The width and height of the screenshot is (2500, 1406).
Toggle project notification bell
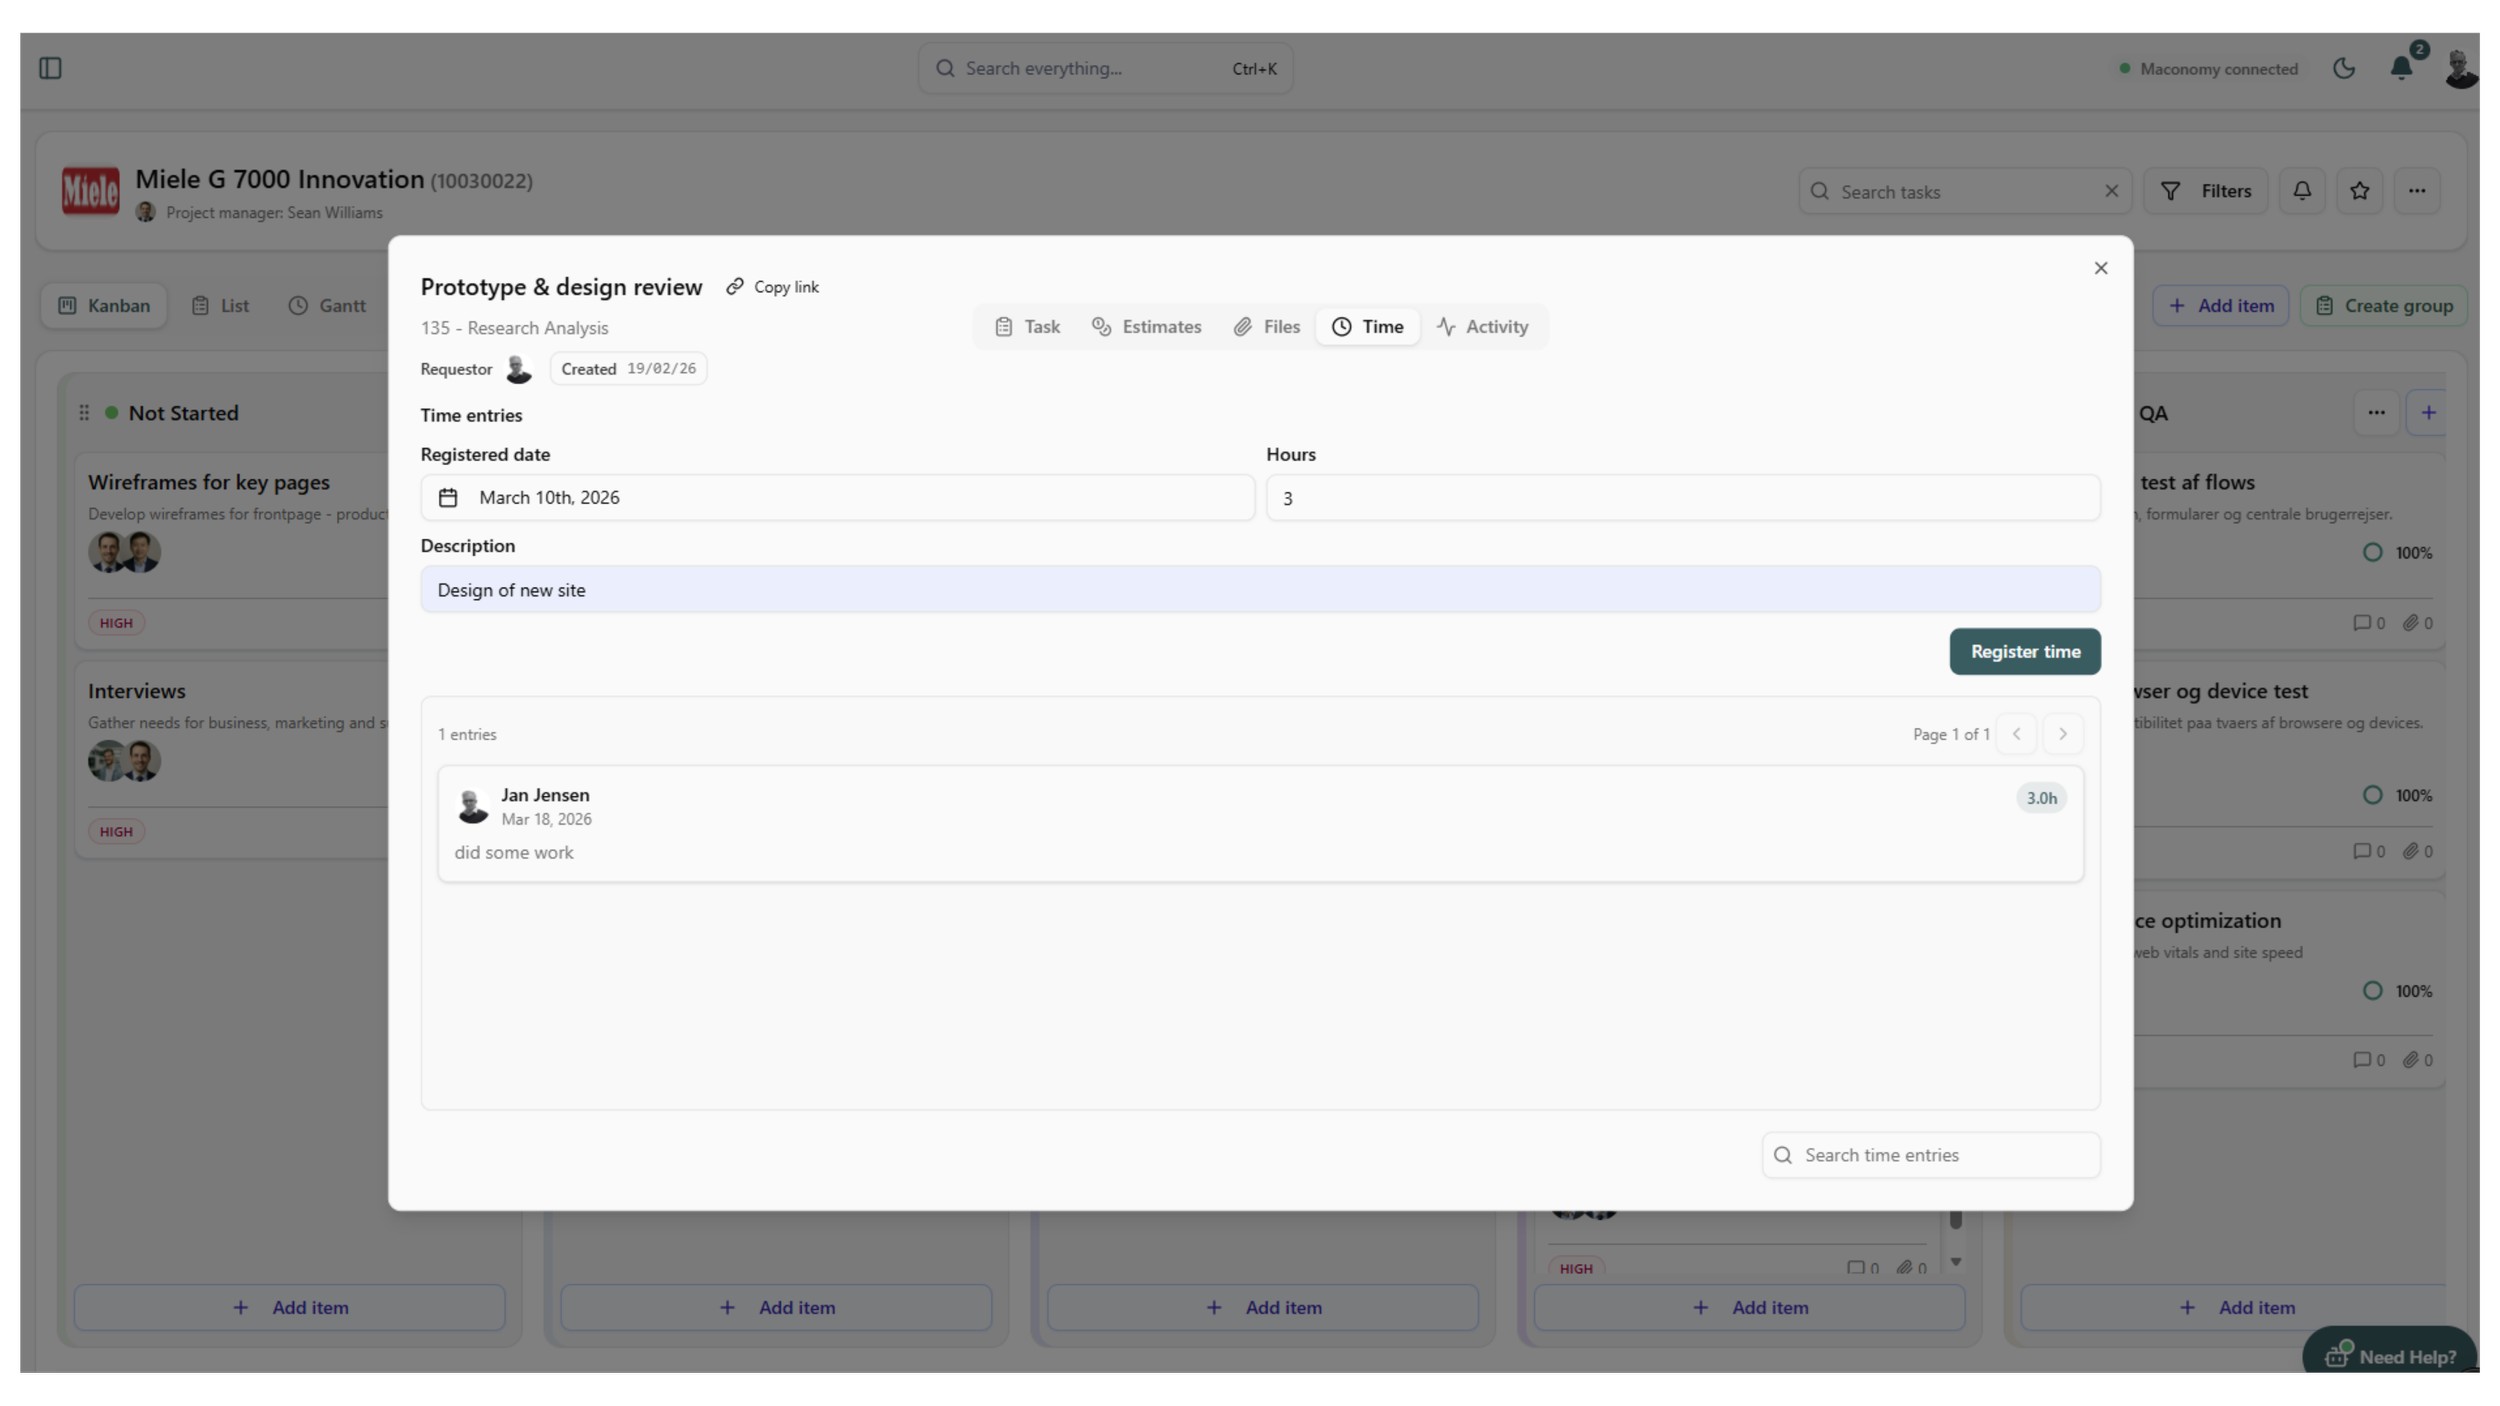tap(2302, 191)
